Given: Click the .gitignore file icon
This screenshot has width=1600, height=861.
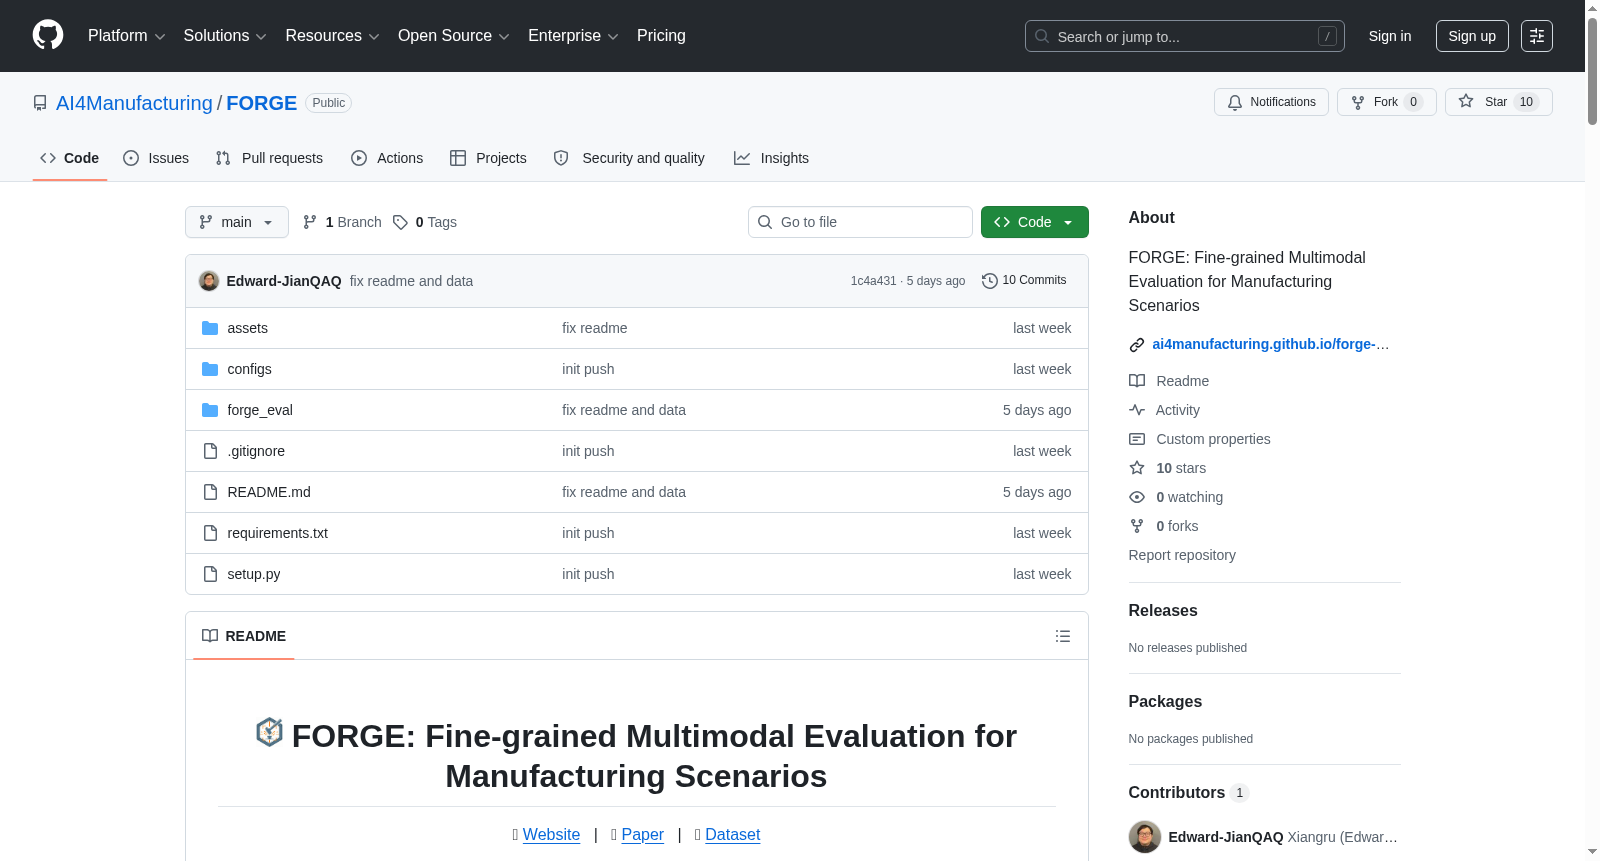Looking at the screenshot, I should [x=210, y=451].
